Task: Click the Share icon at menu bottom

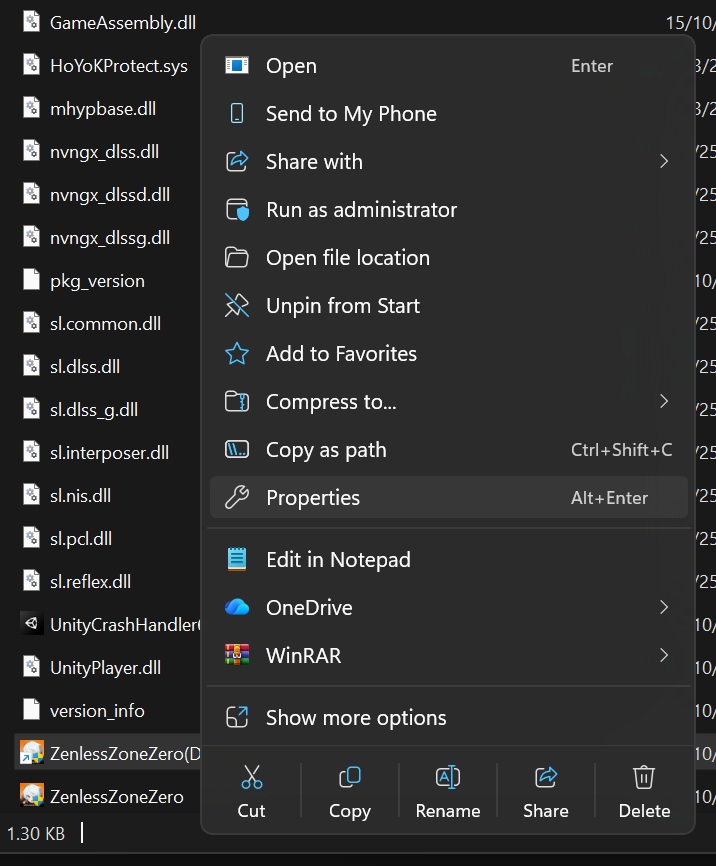Action: [545, 777]
